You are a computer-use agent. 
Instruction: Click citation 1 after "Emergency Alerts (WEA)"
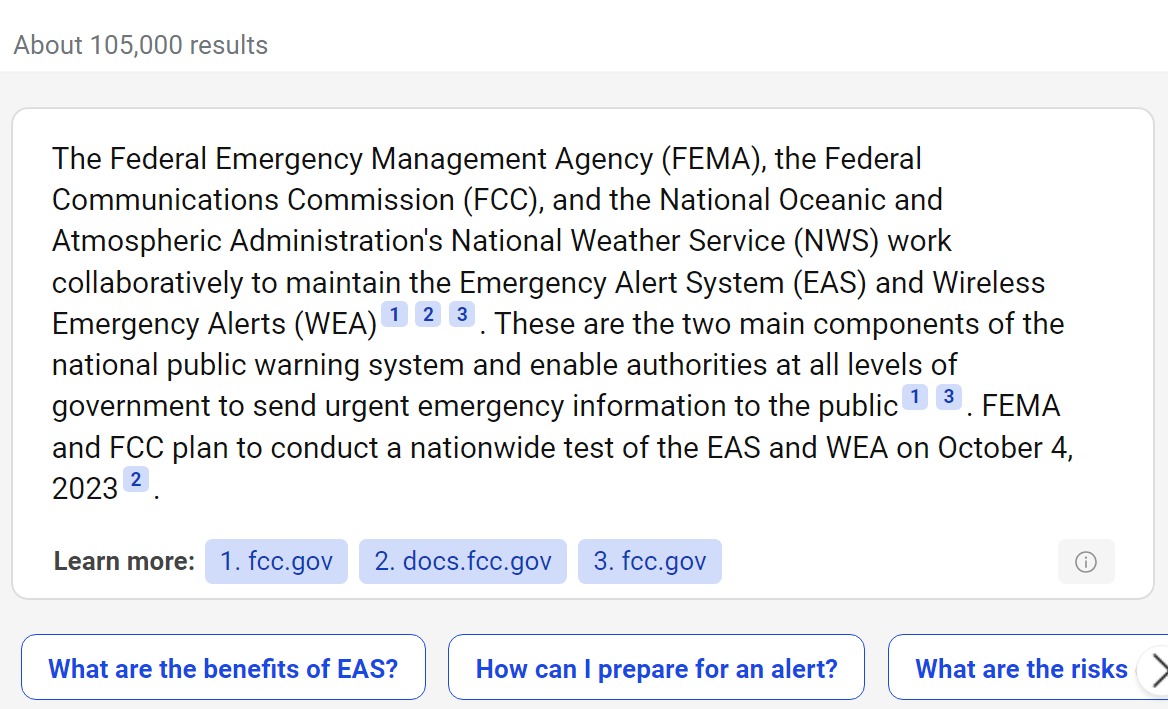click(395, 315)
